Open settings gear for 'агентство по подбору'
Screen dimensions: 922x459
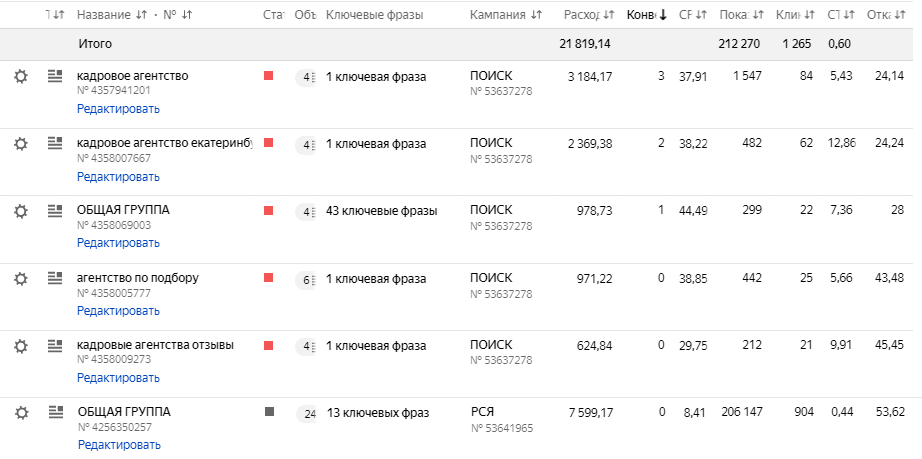point(20,278)
